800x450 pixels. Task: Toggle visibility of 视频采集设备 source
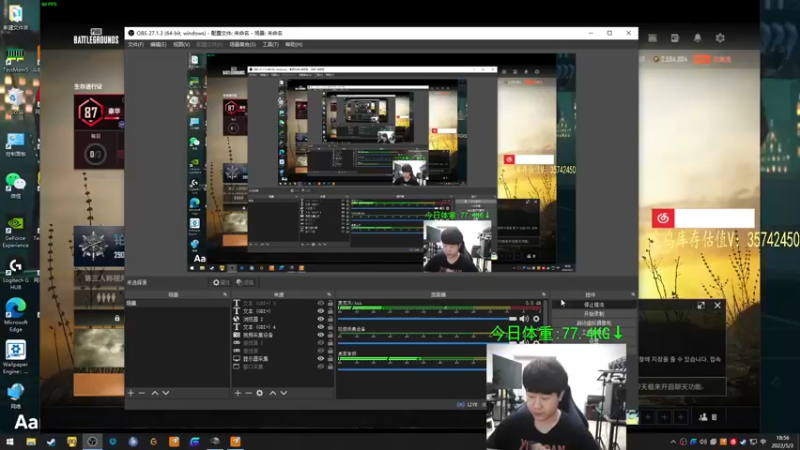click(x=321, y=335)
